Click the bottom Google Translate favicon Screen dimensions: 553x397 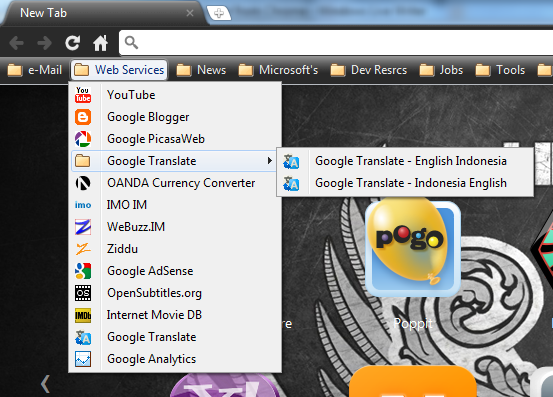point(83,337)
